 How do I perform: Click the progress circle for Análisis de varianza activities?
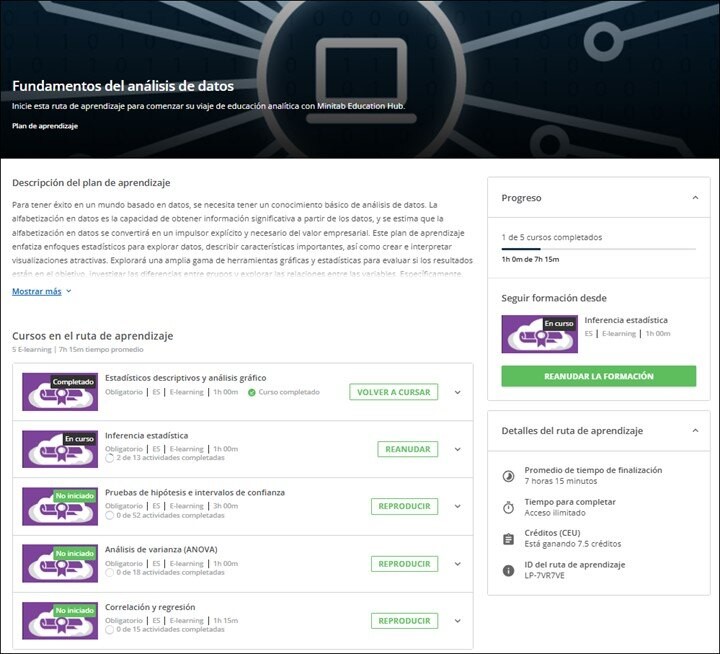110,573
